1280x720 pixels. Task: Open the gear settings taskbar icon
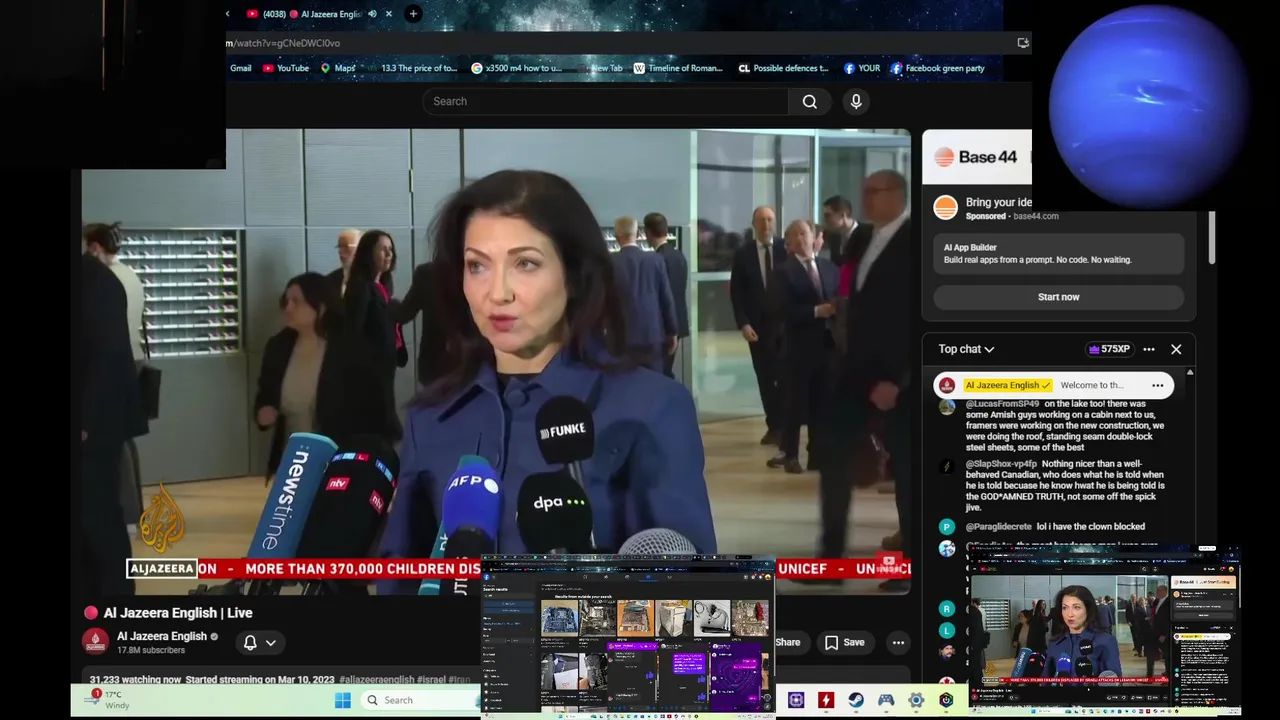[x=916, y=700]
